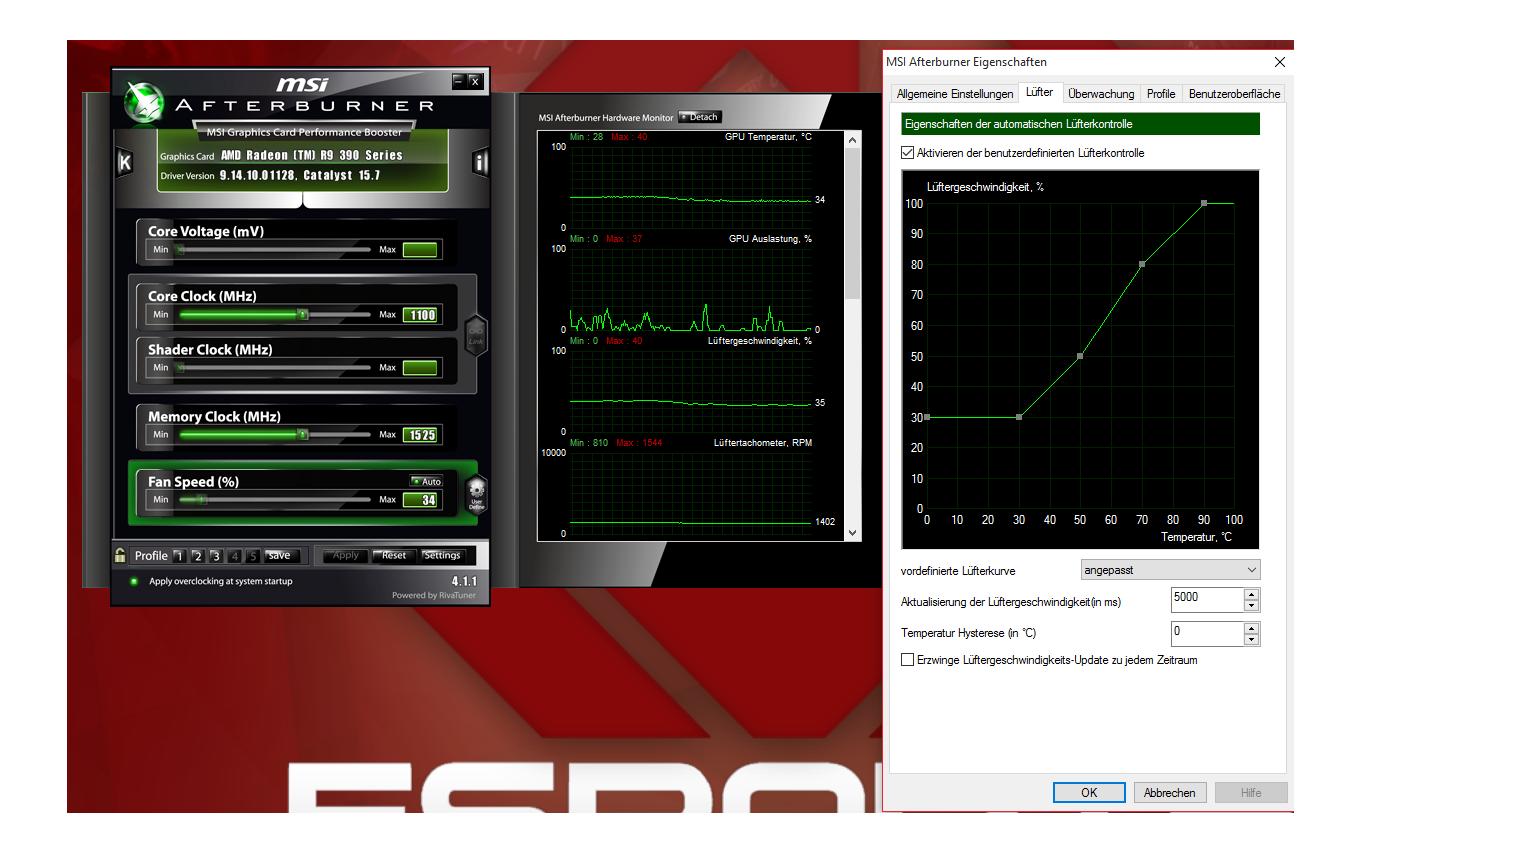1536x864 pixels.
Task: Switch to the Profile tab
Action: (1161, 94)
